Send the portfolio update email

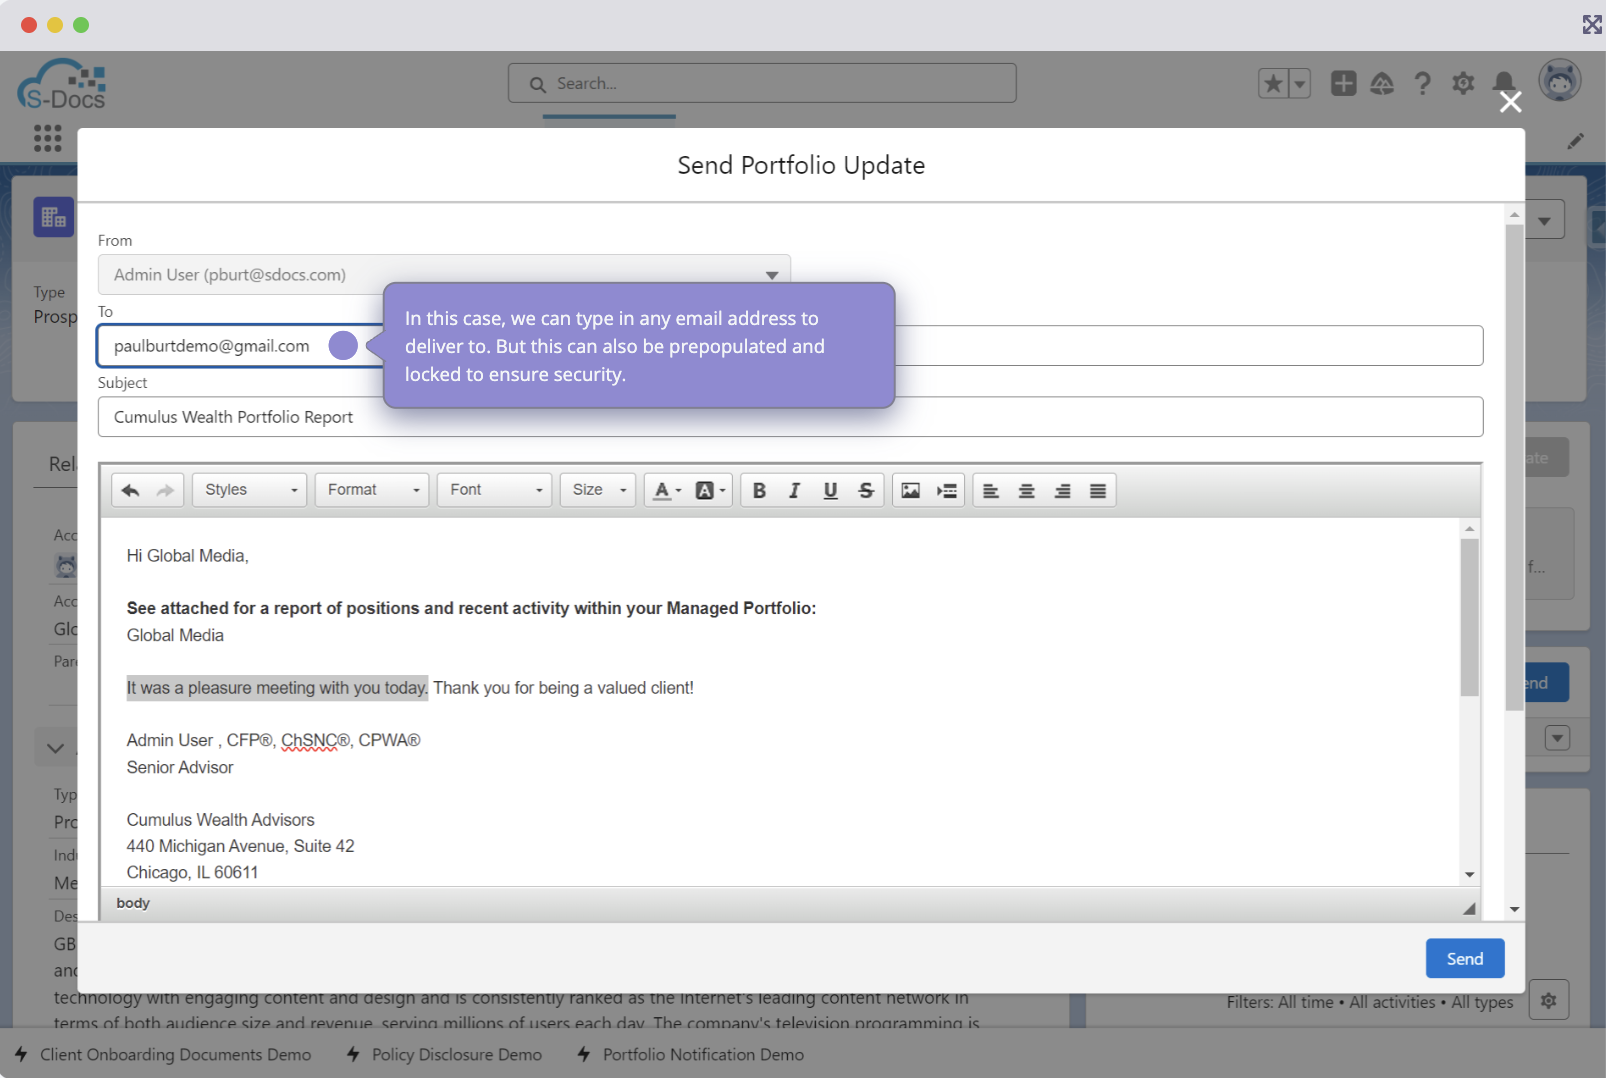pyautogui.click(x=1465, y=959)
